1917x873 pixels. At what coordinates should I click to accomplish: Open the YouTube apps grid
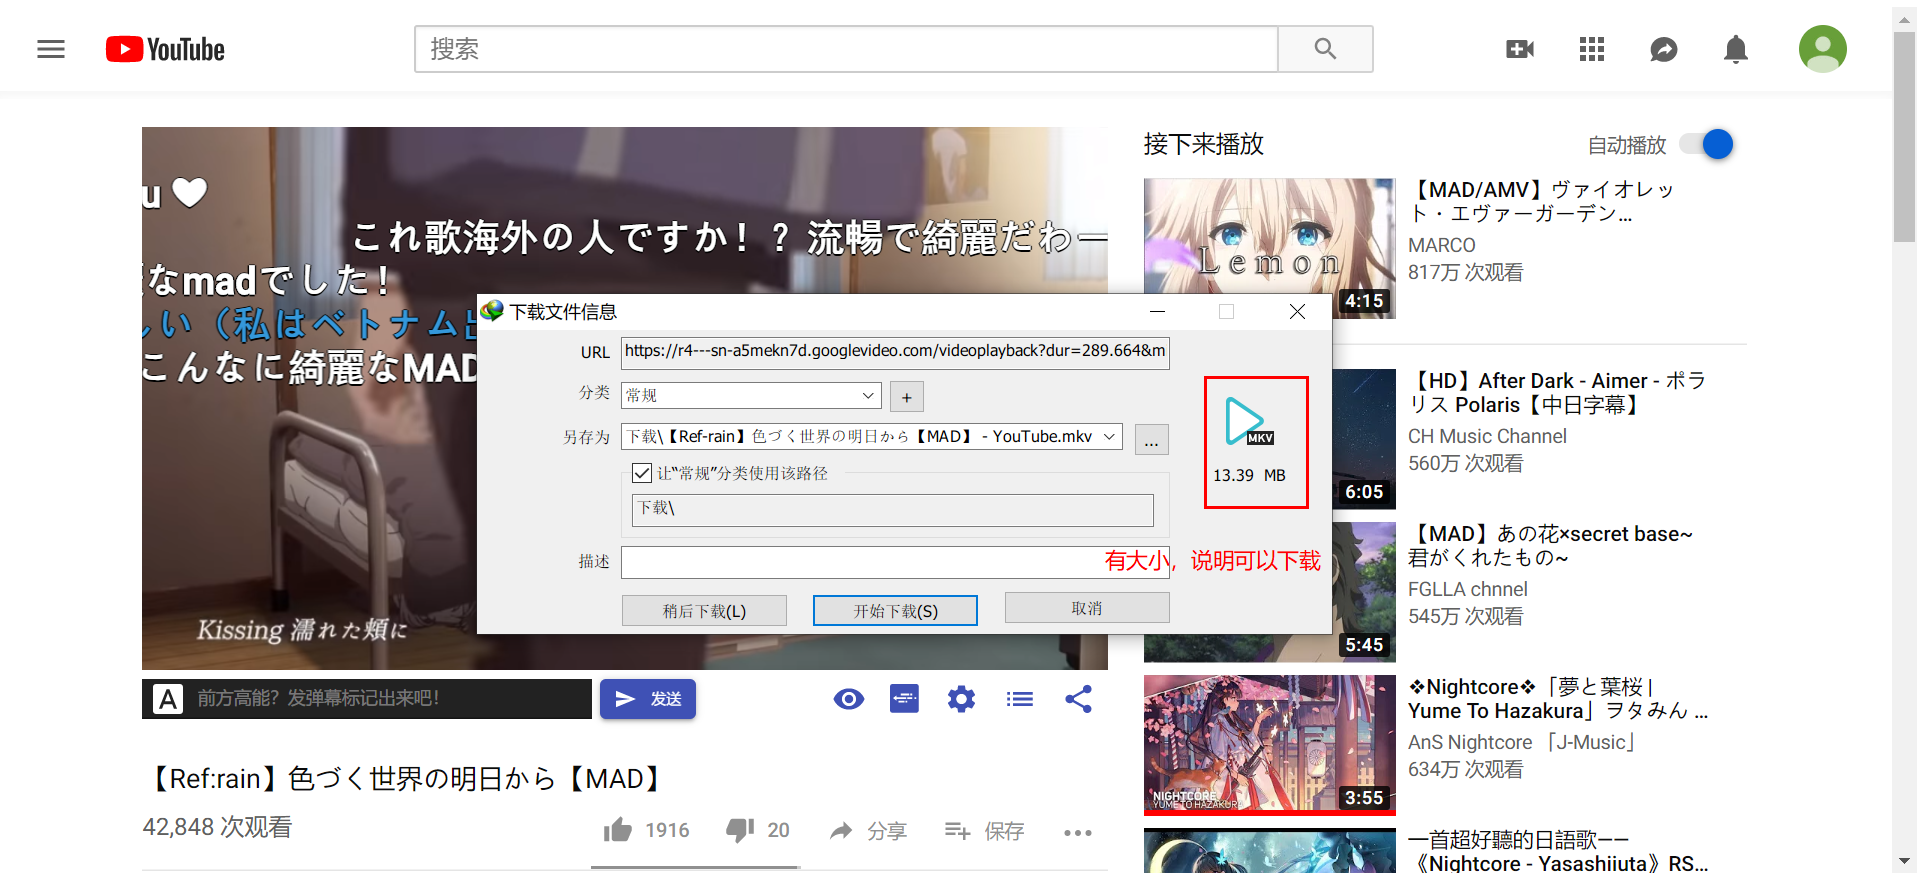[x=1592, y=49]
